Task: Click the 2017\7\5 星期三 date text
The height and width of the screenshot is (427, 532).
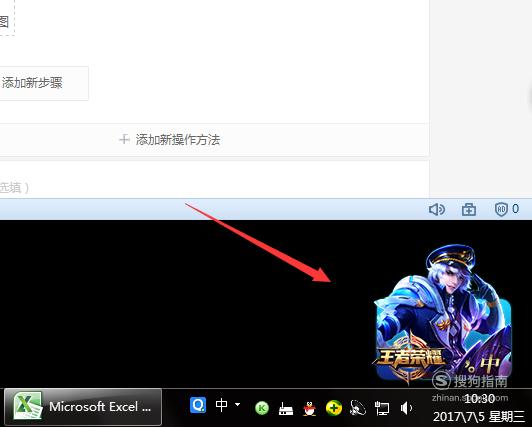Action: (x=479, y=416)
